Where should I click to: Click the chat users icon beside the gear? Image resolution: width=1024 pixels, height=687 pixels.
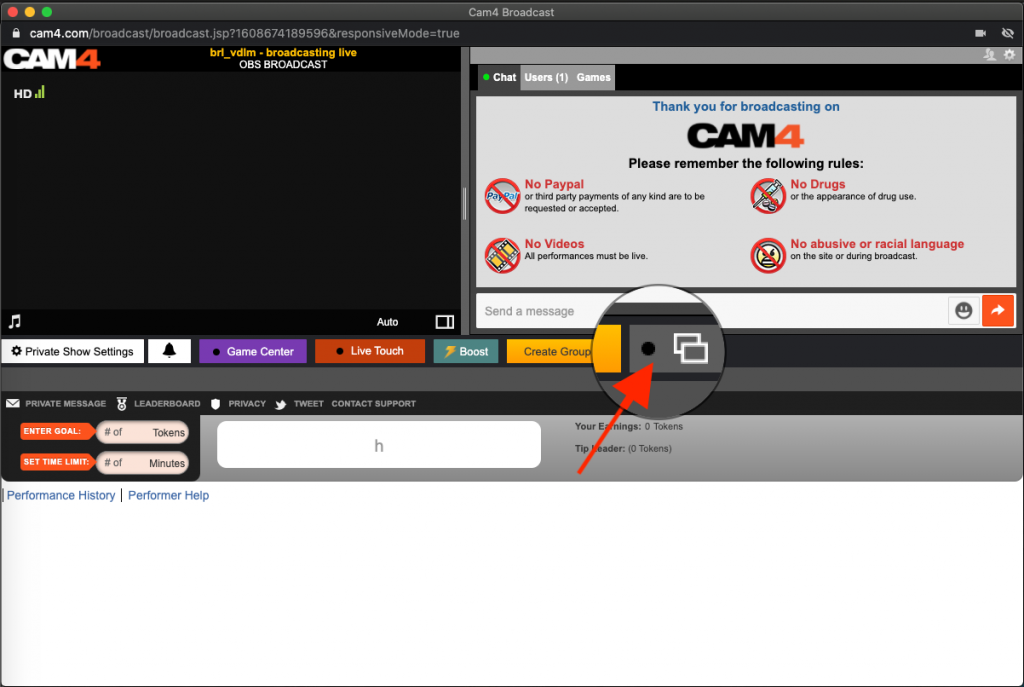coord(990,55)
